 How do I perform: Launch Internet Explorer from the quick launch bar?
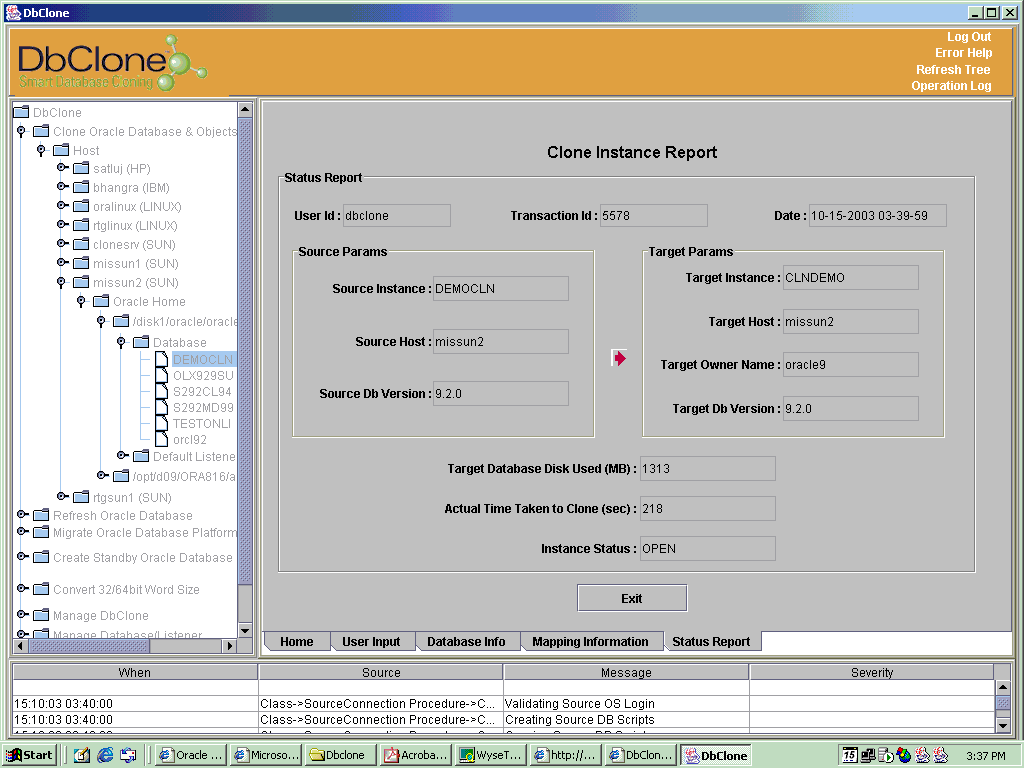pos(105,755)
